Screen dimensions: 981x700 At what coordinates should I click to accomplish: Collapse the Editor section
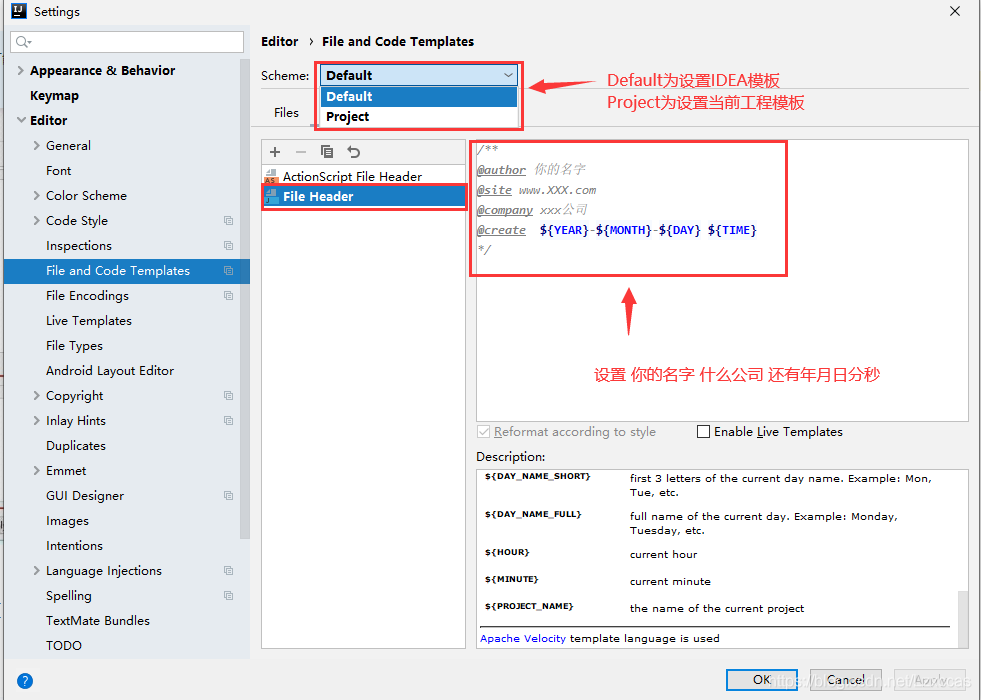pos(21,120)
